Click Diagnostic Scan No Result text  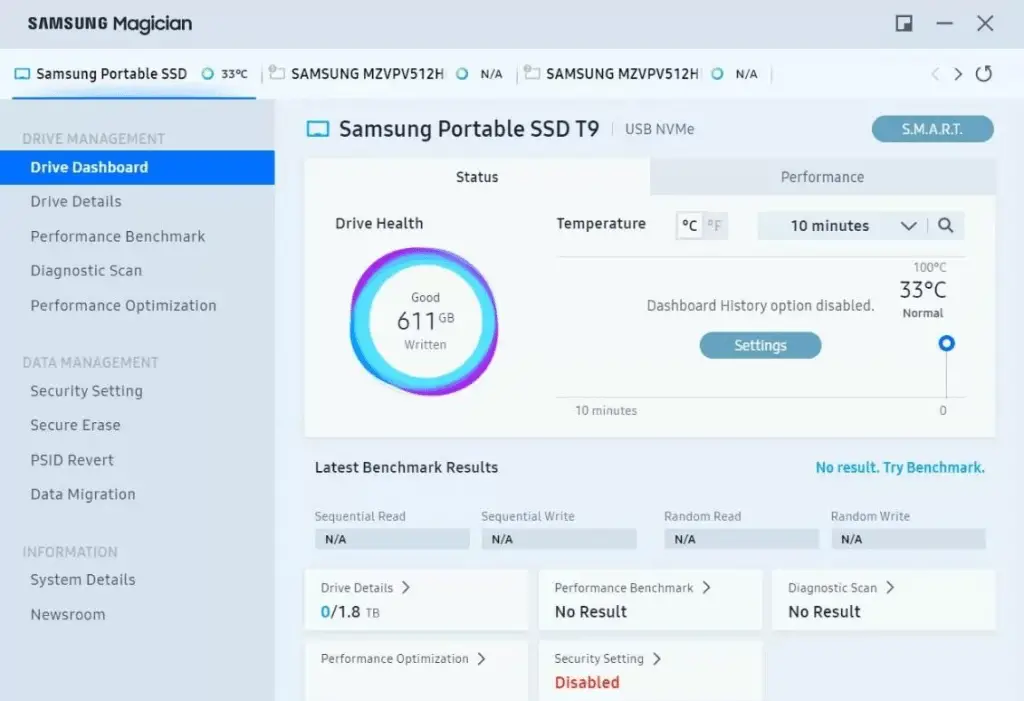824,611
